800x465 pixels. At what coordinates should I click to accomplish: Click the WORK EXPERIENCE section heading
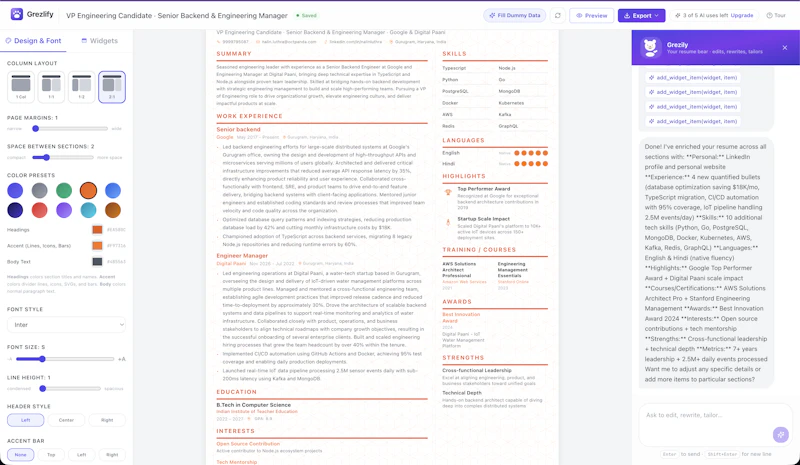(x=249, y=116)
